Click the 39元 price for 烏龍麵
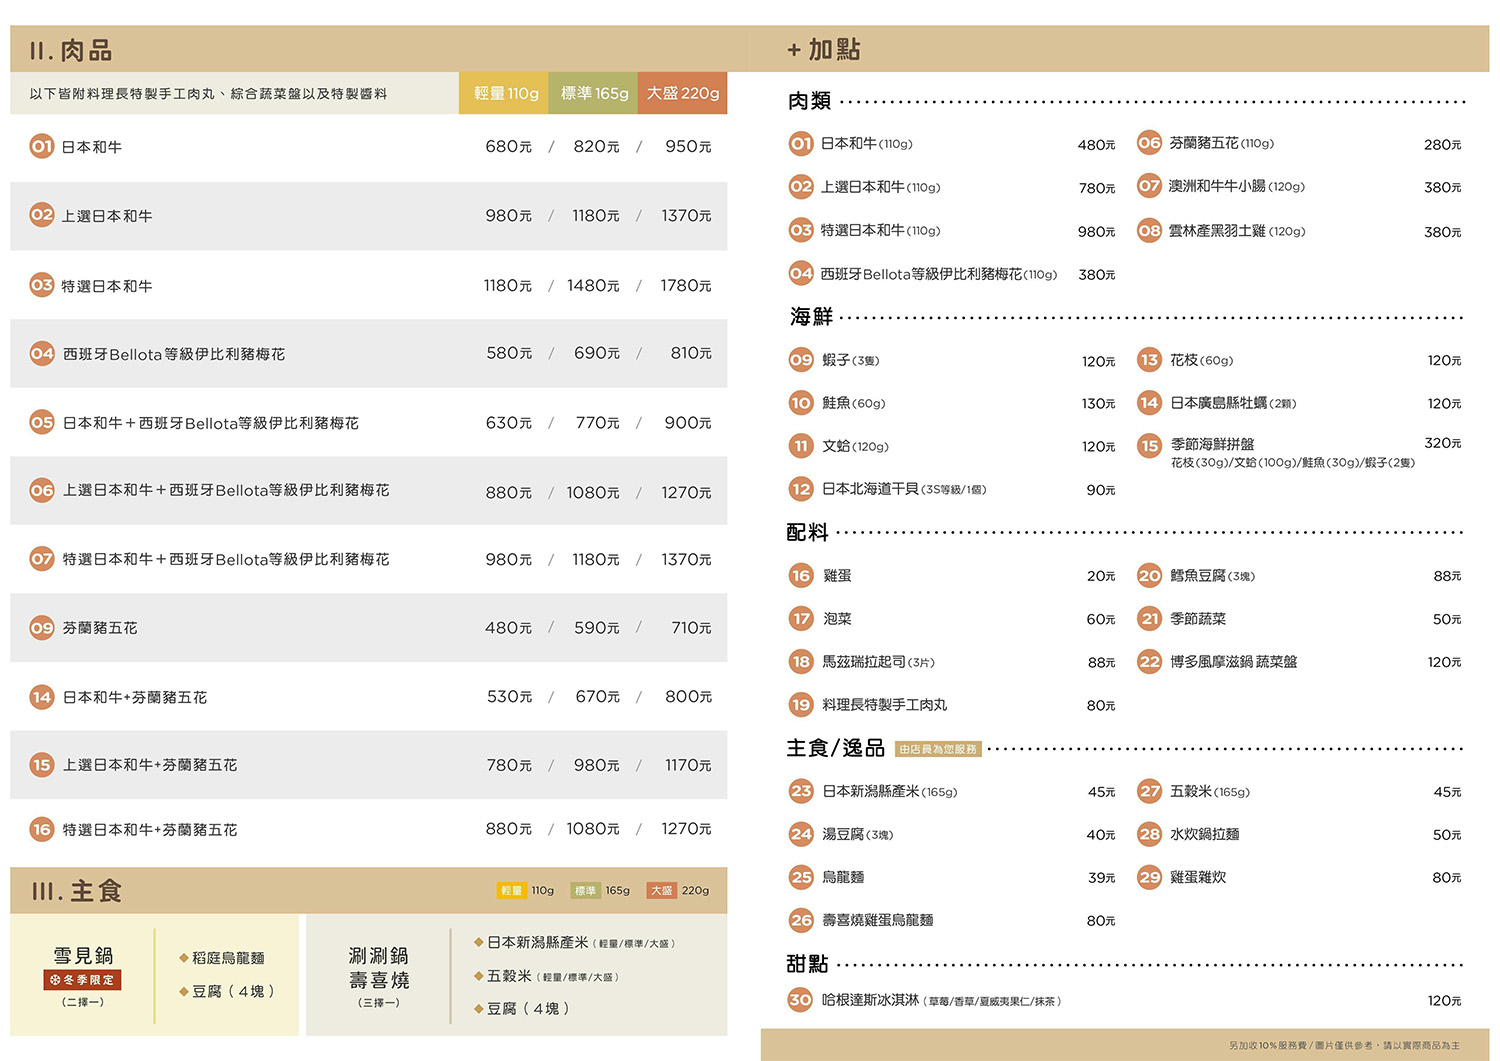1500x1061 pixels. point(1102,878)
